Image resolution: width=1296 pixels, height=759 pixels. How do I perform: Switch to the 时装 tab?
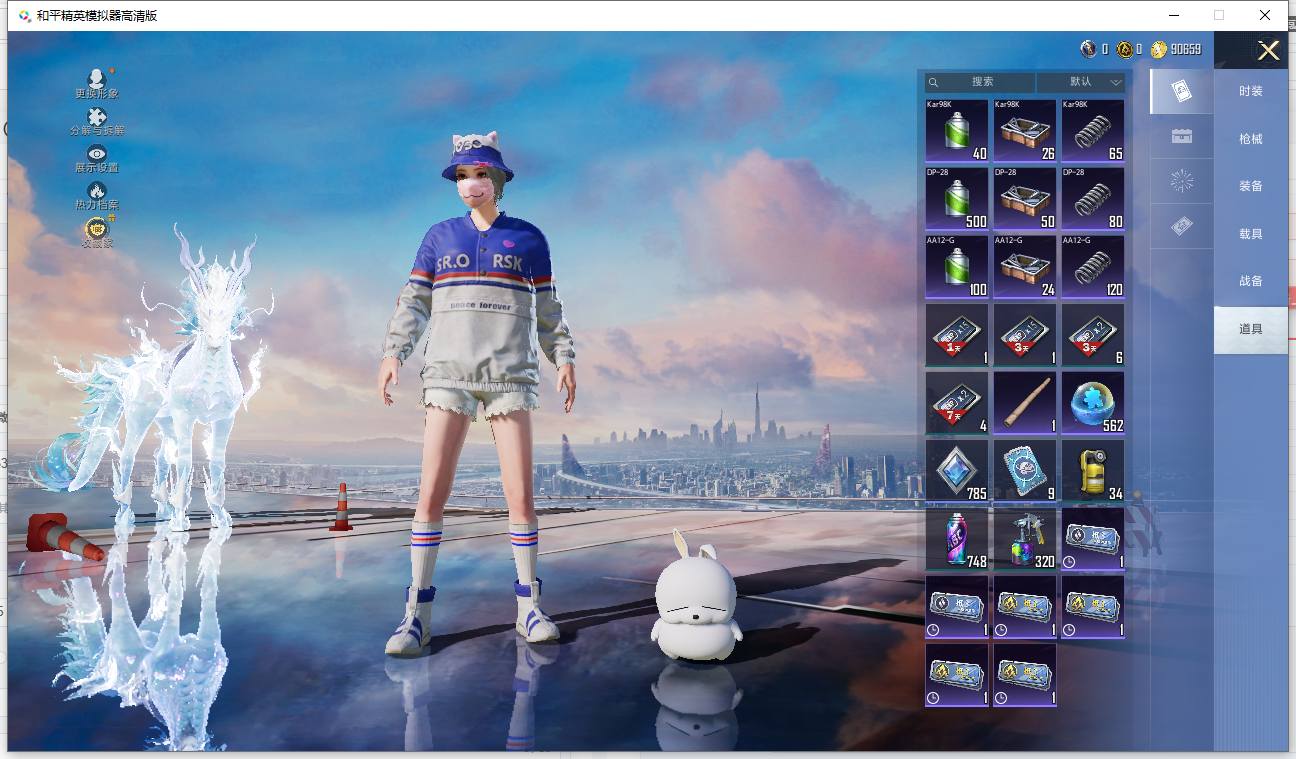point(1251,91)
